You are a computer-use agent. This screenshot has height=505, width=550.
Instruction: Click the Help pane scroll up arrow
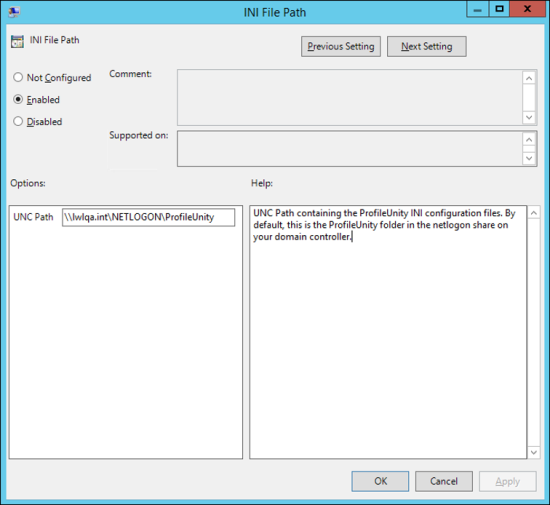(x=534, y=213)
